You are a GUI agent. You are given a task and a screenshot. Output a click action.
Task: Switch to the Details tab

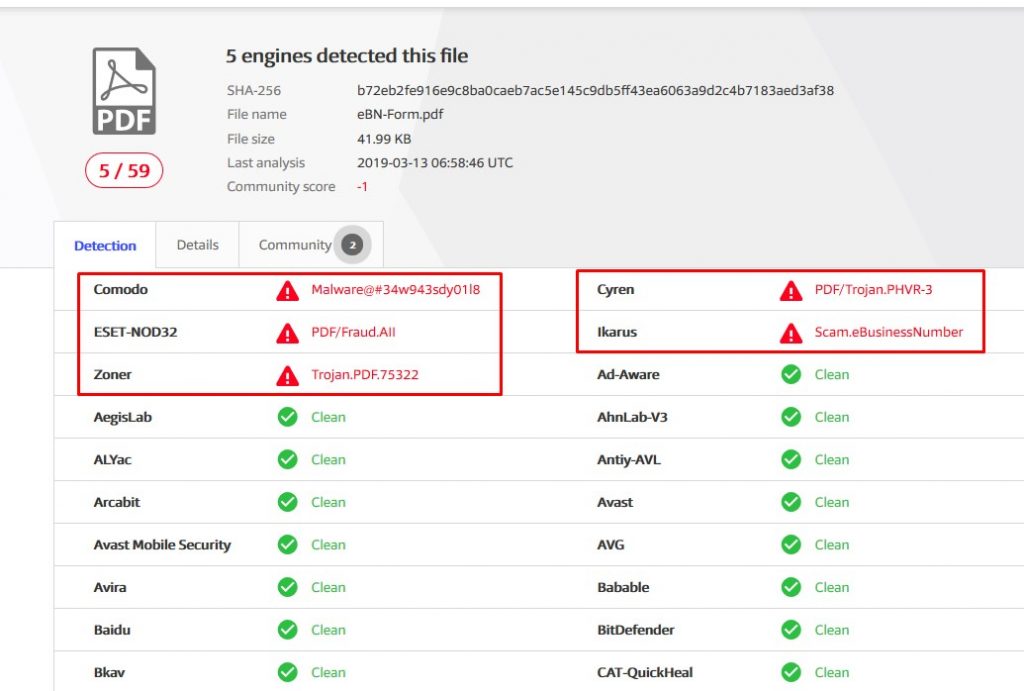tap(197, 245)
